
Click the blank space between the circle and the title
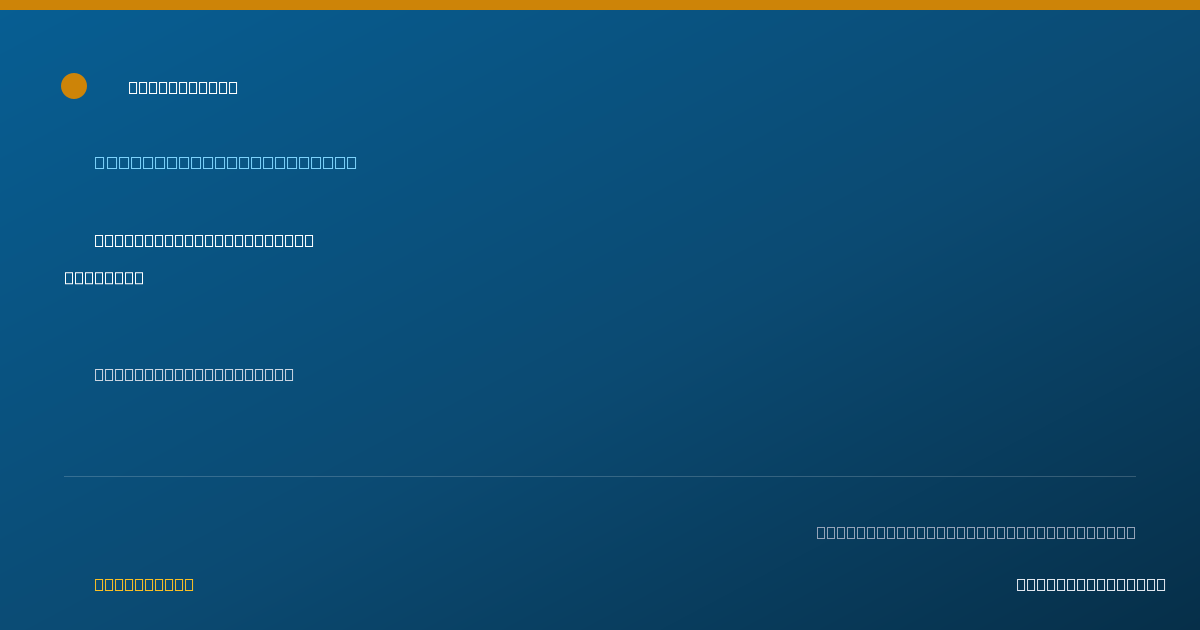107,86
